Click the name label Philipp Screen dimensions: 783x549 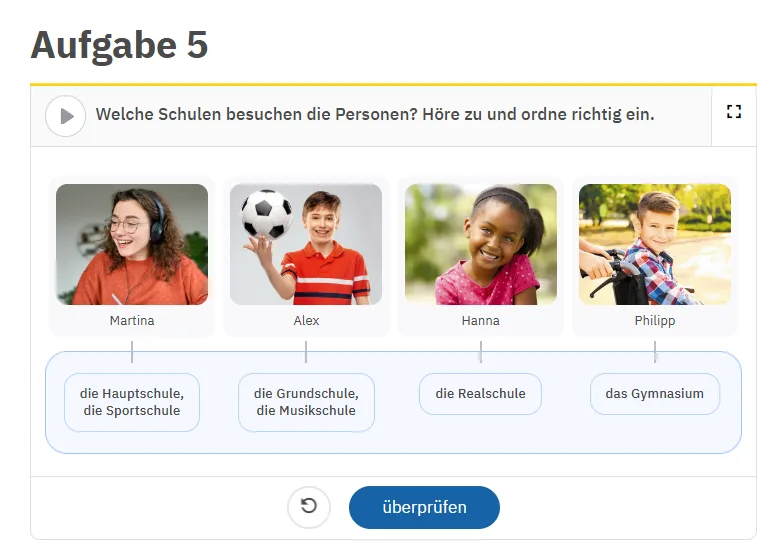655,321
